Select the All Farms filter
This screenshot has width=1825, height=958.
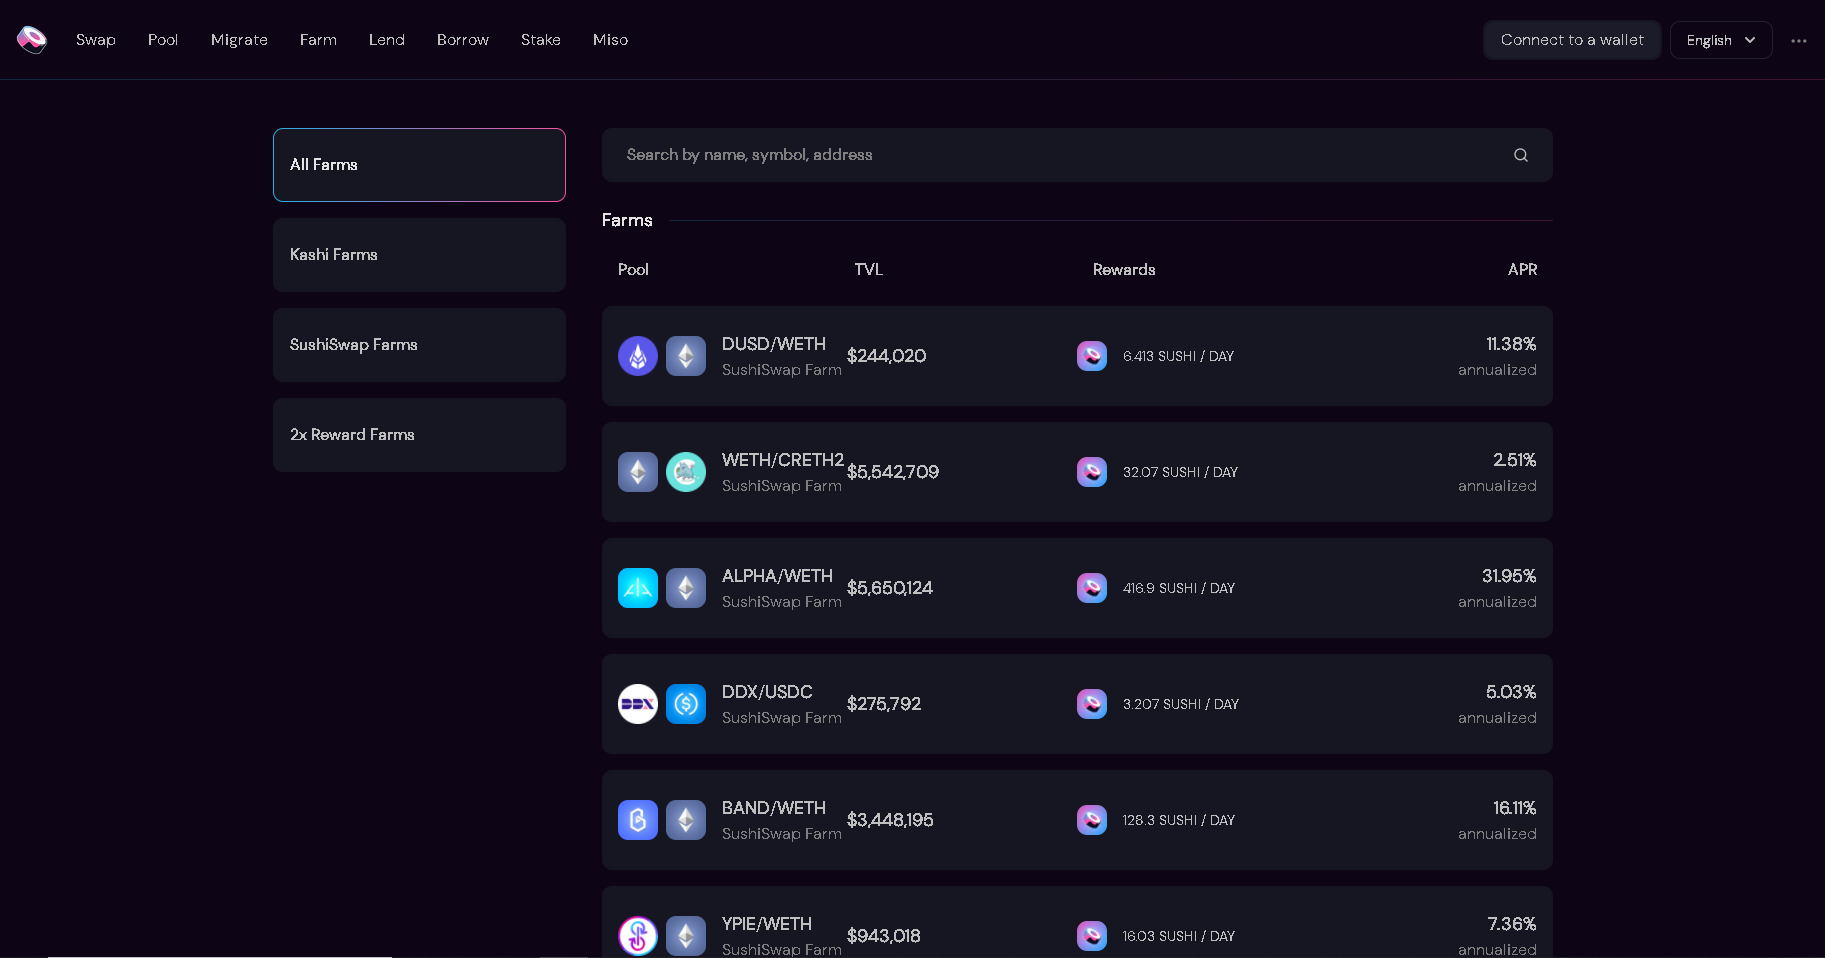pos(419,165)
